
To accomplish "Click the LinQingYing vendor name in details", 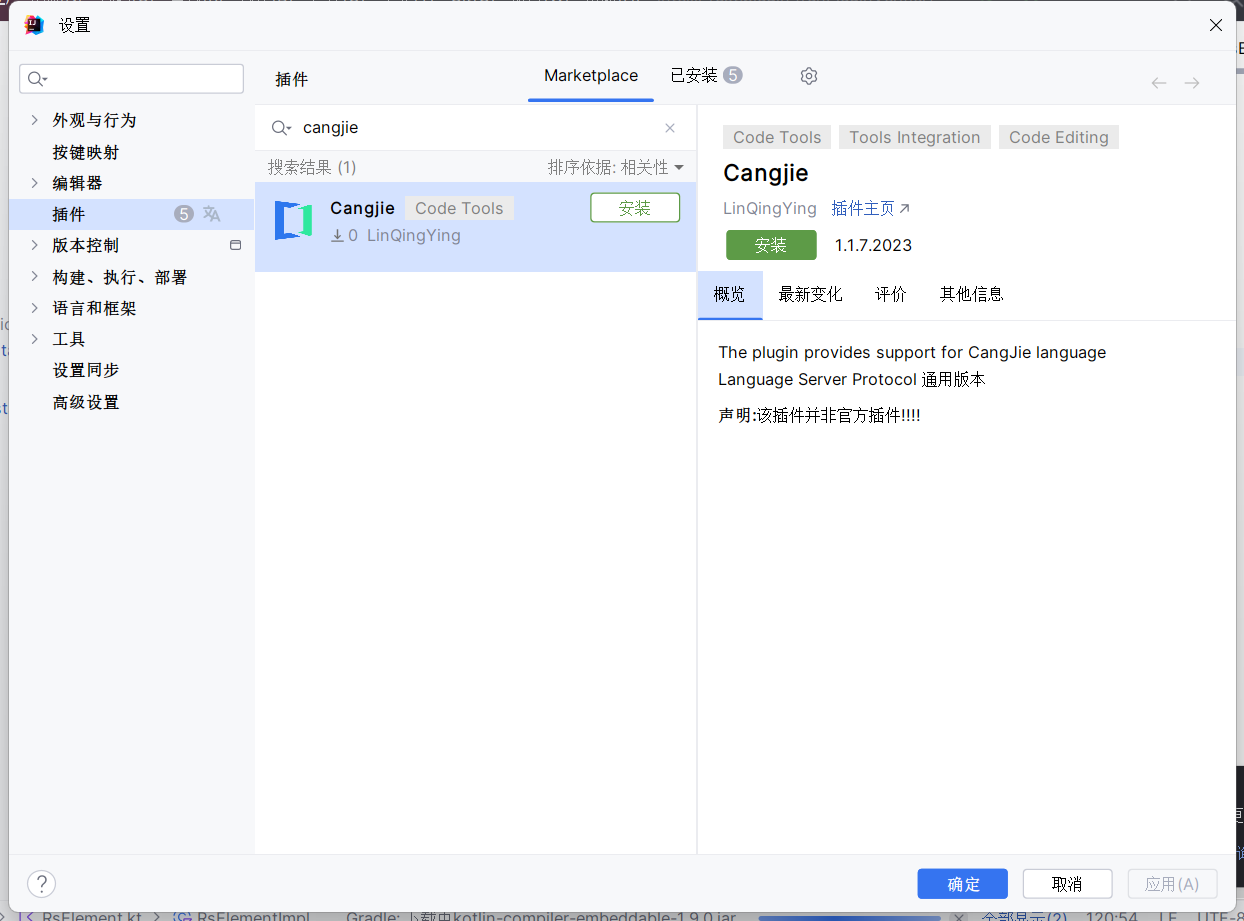I will (x=770, y=208).
